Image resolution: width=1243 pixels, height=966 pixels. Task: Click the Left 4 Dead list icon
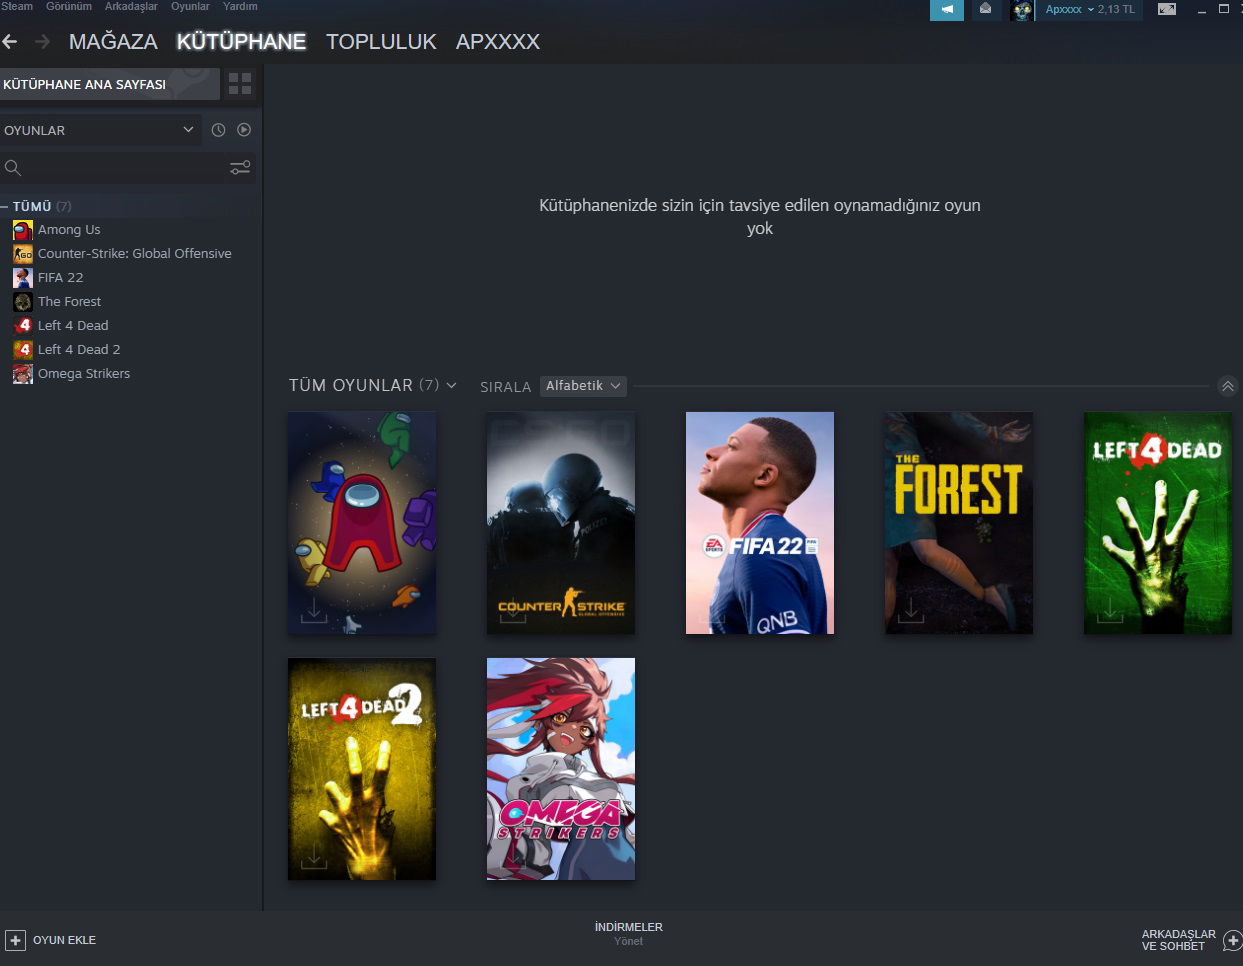(x=22, y=326)
